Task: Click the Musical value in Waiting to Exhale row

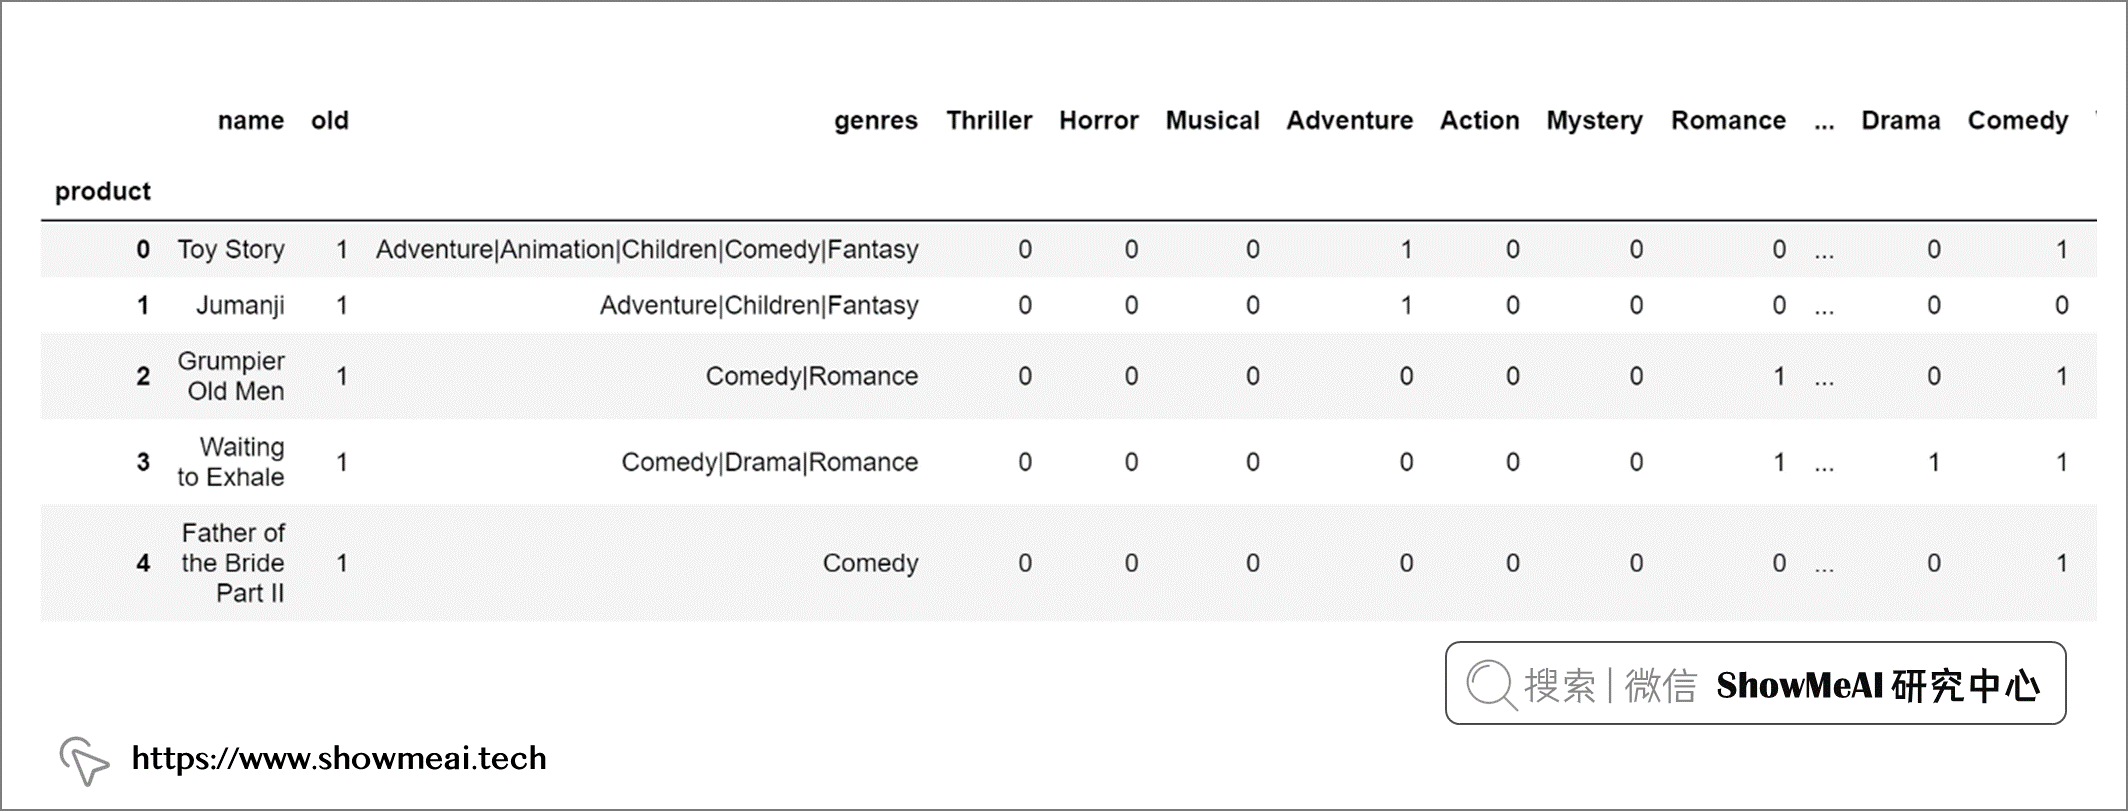Action: click(x=1252, y=462)
